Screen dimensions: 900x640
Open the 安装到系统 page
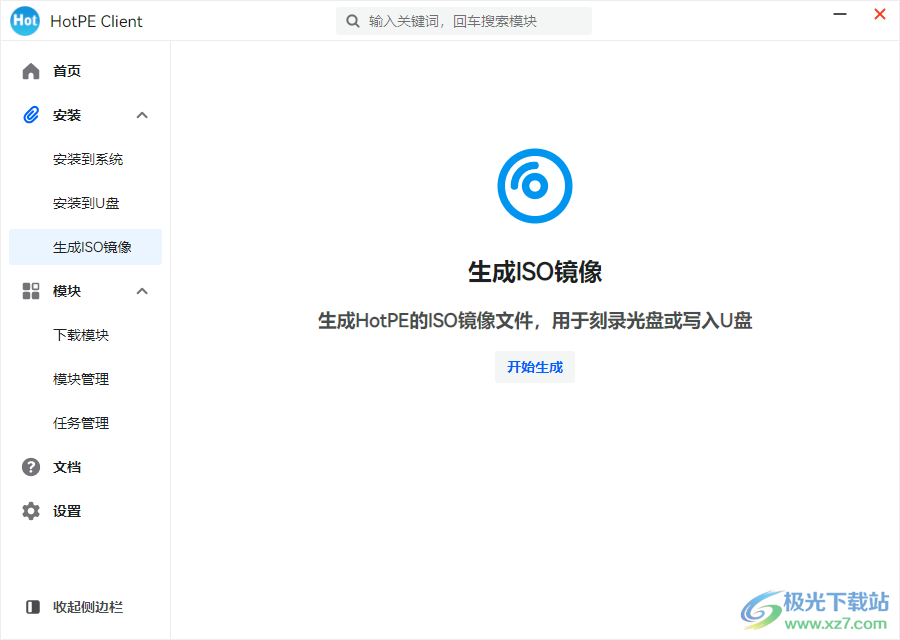click(x=88, y=159)
